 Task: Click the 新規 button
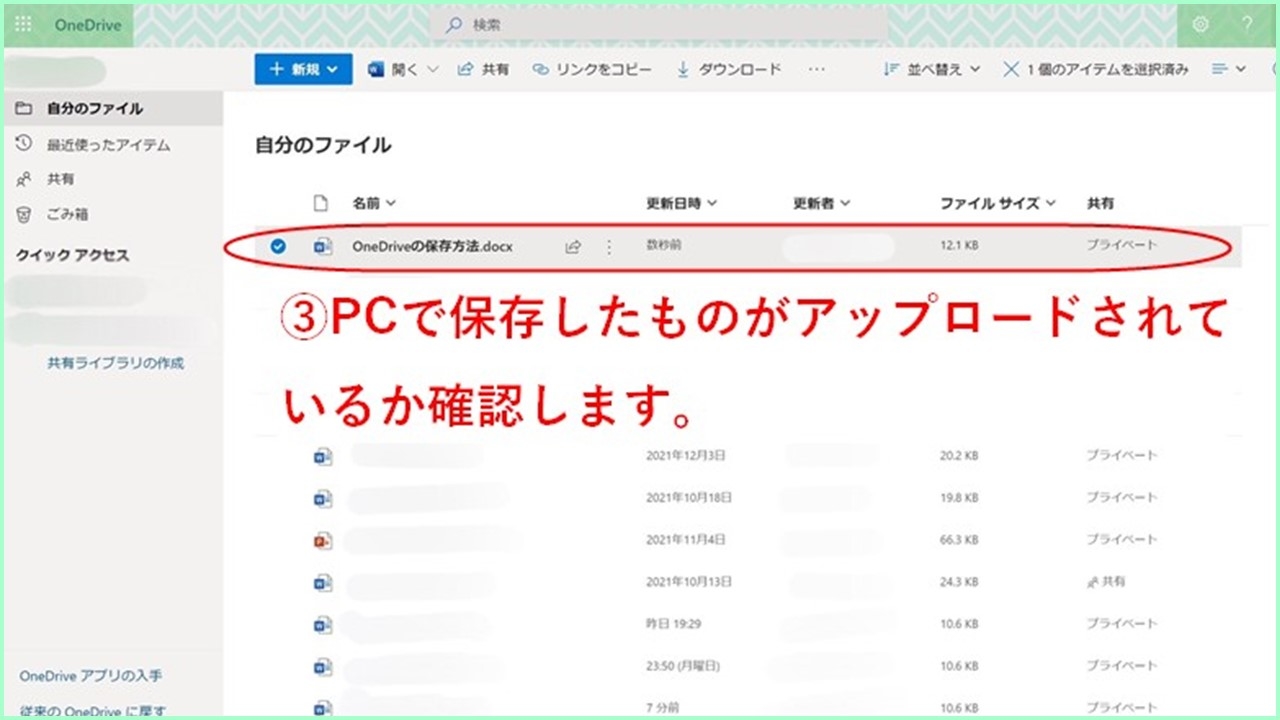[x=303, y=69]
